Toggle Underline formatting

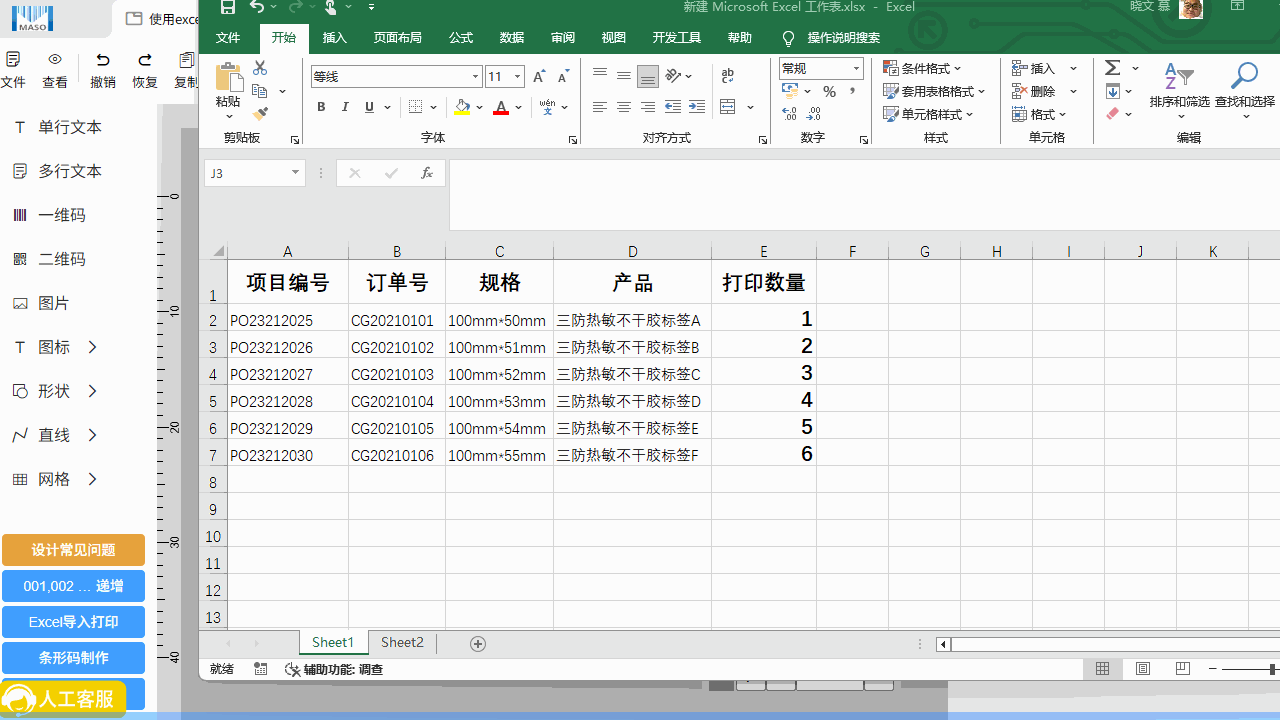coord(370,107)
